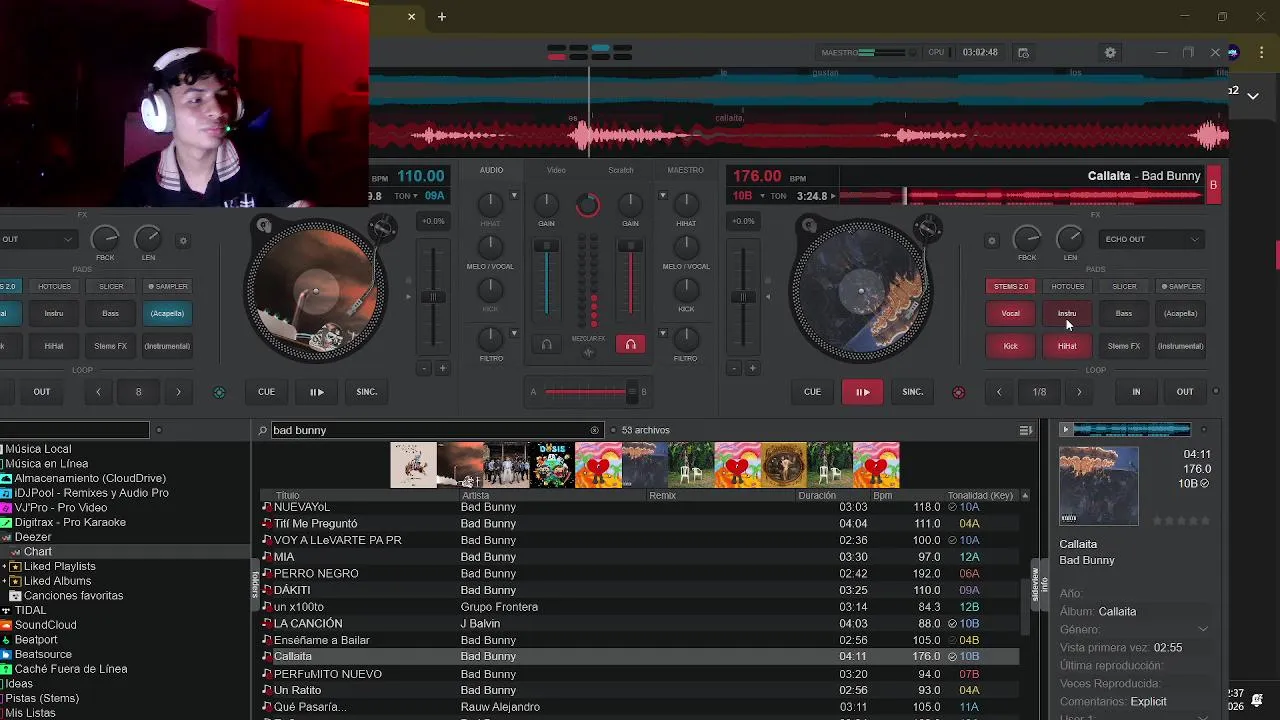Open left mixer HIHAT dropdown arrow
The height and width of the screenshot is (720, 1280).
point(514,196)
